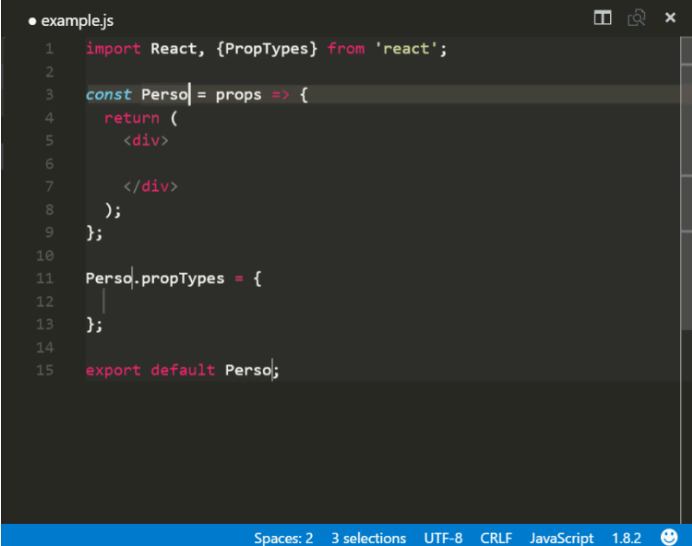This screenshot has height=546, width=692.
Task: Open the changes preview icon in the tab bar
Action: click(636, 18)
